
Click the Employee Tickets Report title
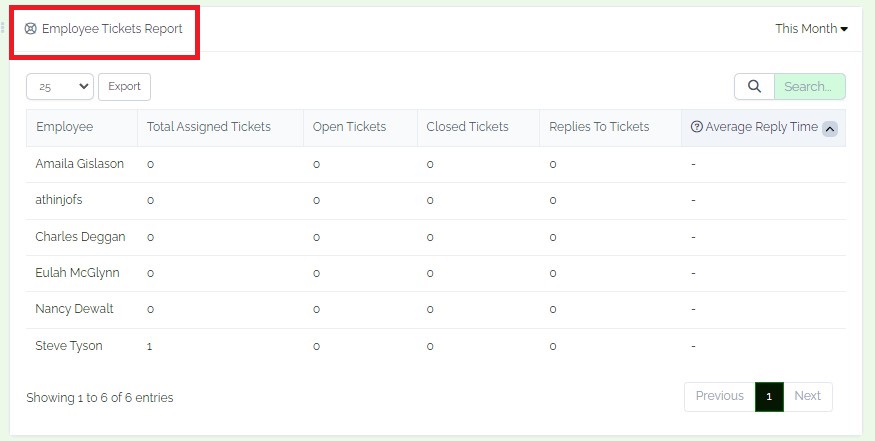pyautogui.click(x=112, y=28)
